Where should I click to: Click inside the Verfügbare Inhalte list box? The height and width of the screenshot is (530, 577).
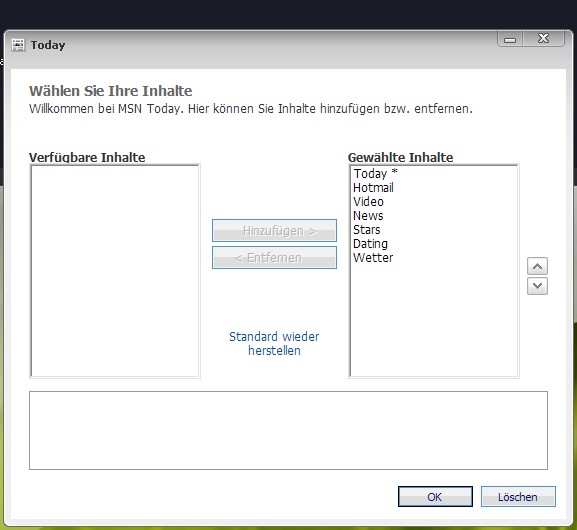115,271
